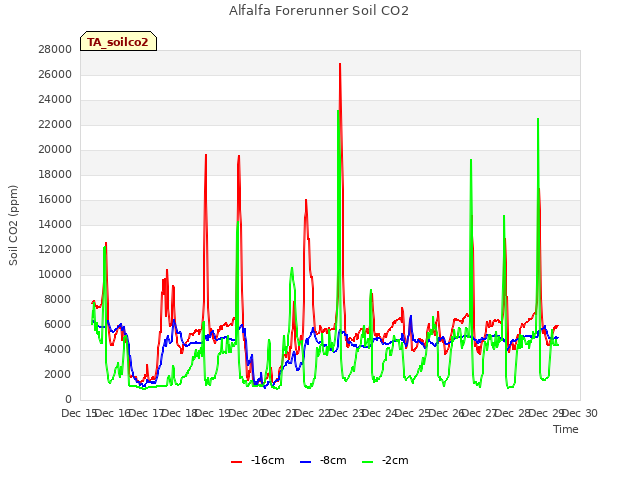Click the Dec 30 x-axis label
Image resolution: width=640 pixels, height=480 pixels.
pos(580,413)
